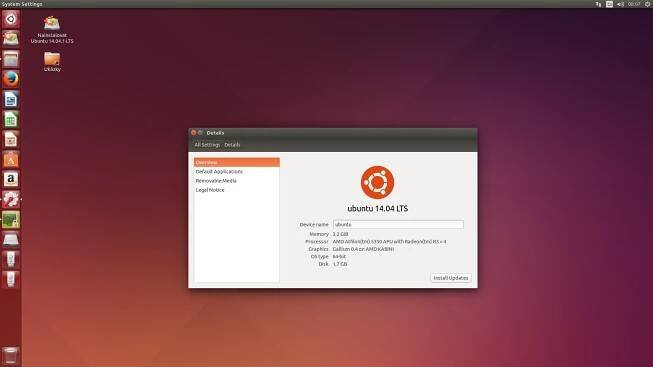Open LibreOffice Impress from the launcher
This screenshot has width=653, height=367.
(11, 140)
